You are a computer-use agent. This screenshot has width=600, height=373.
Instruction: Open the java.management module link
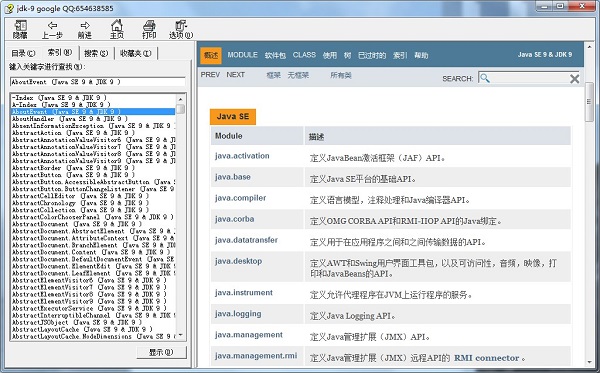(249, 335)
